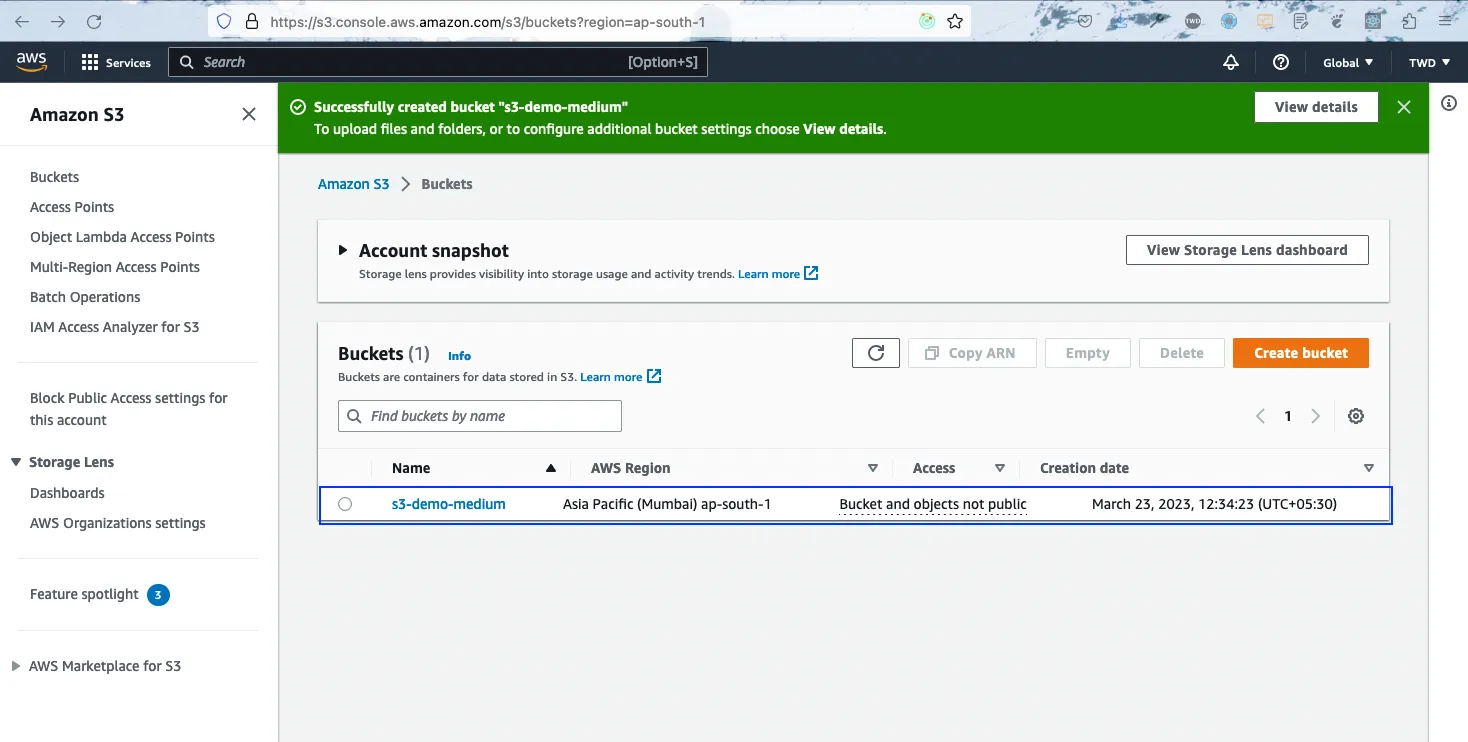Open bucket table preferences gear
Screen dimensions: 1468x742
tap(1356, 416)
